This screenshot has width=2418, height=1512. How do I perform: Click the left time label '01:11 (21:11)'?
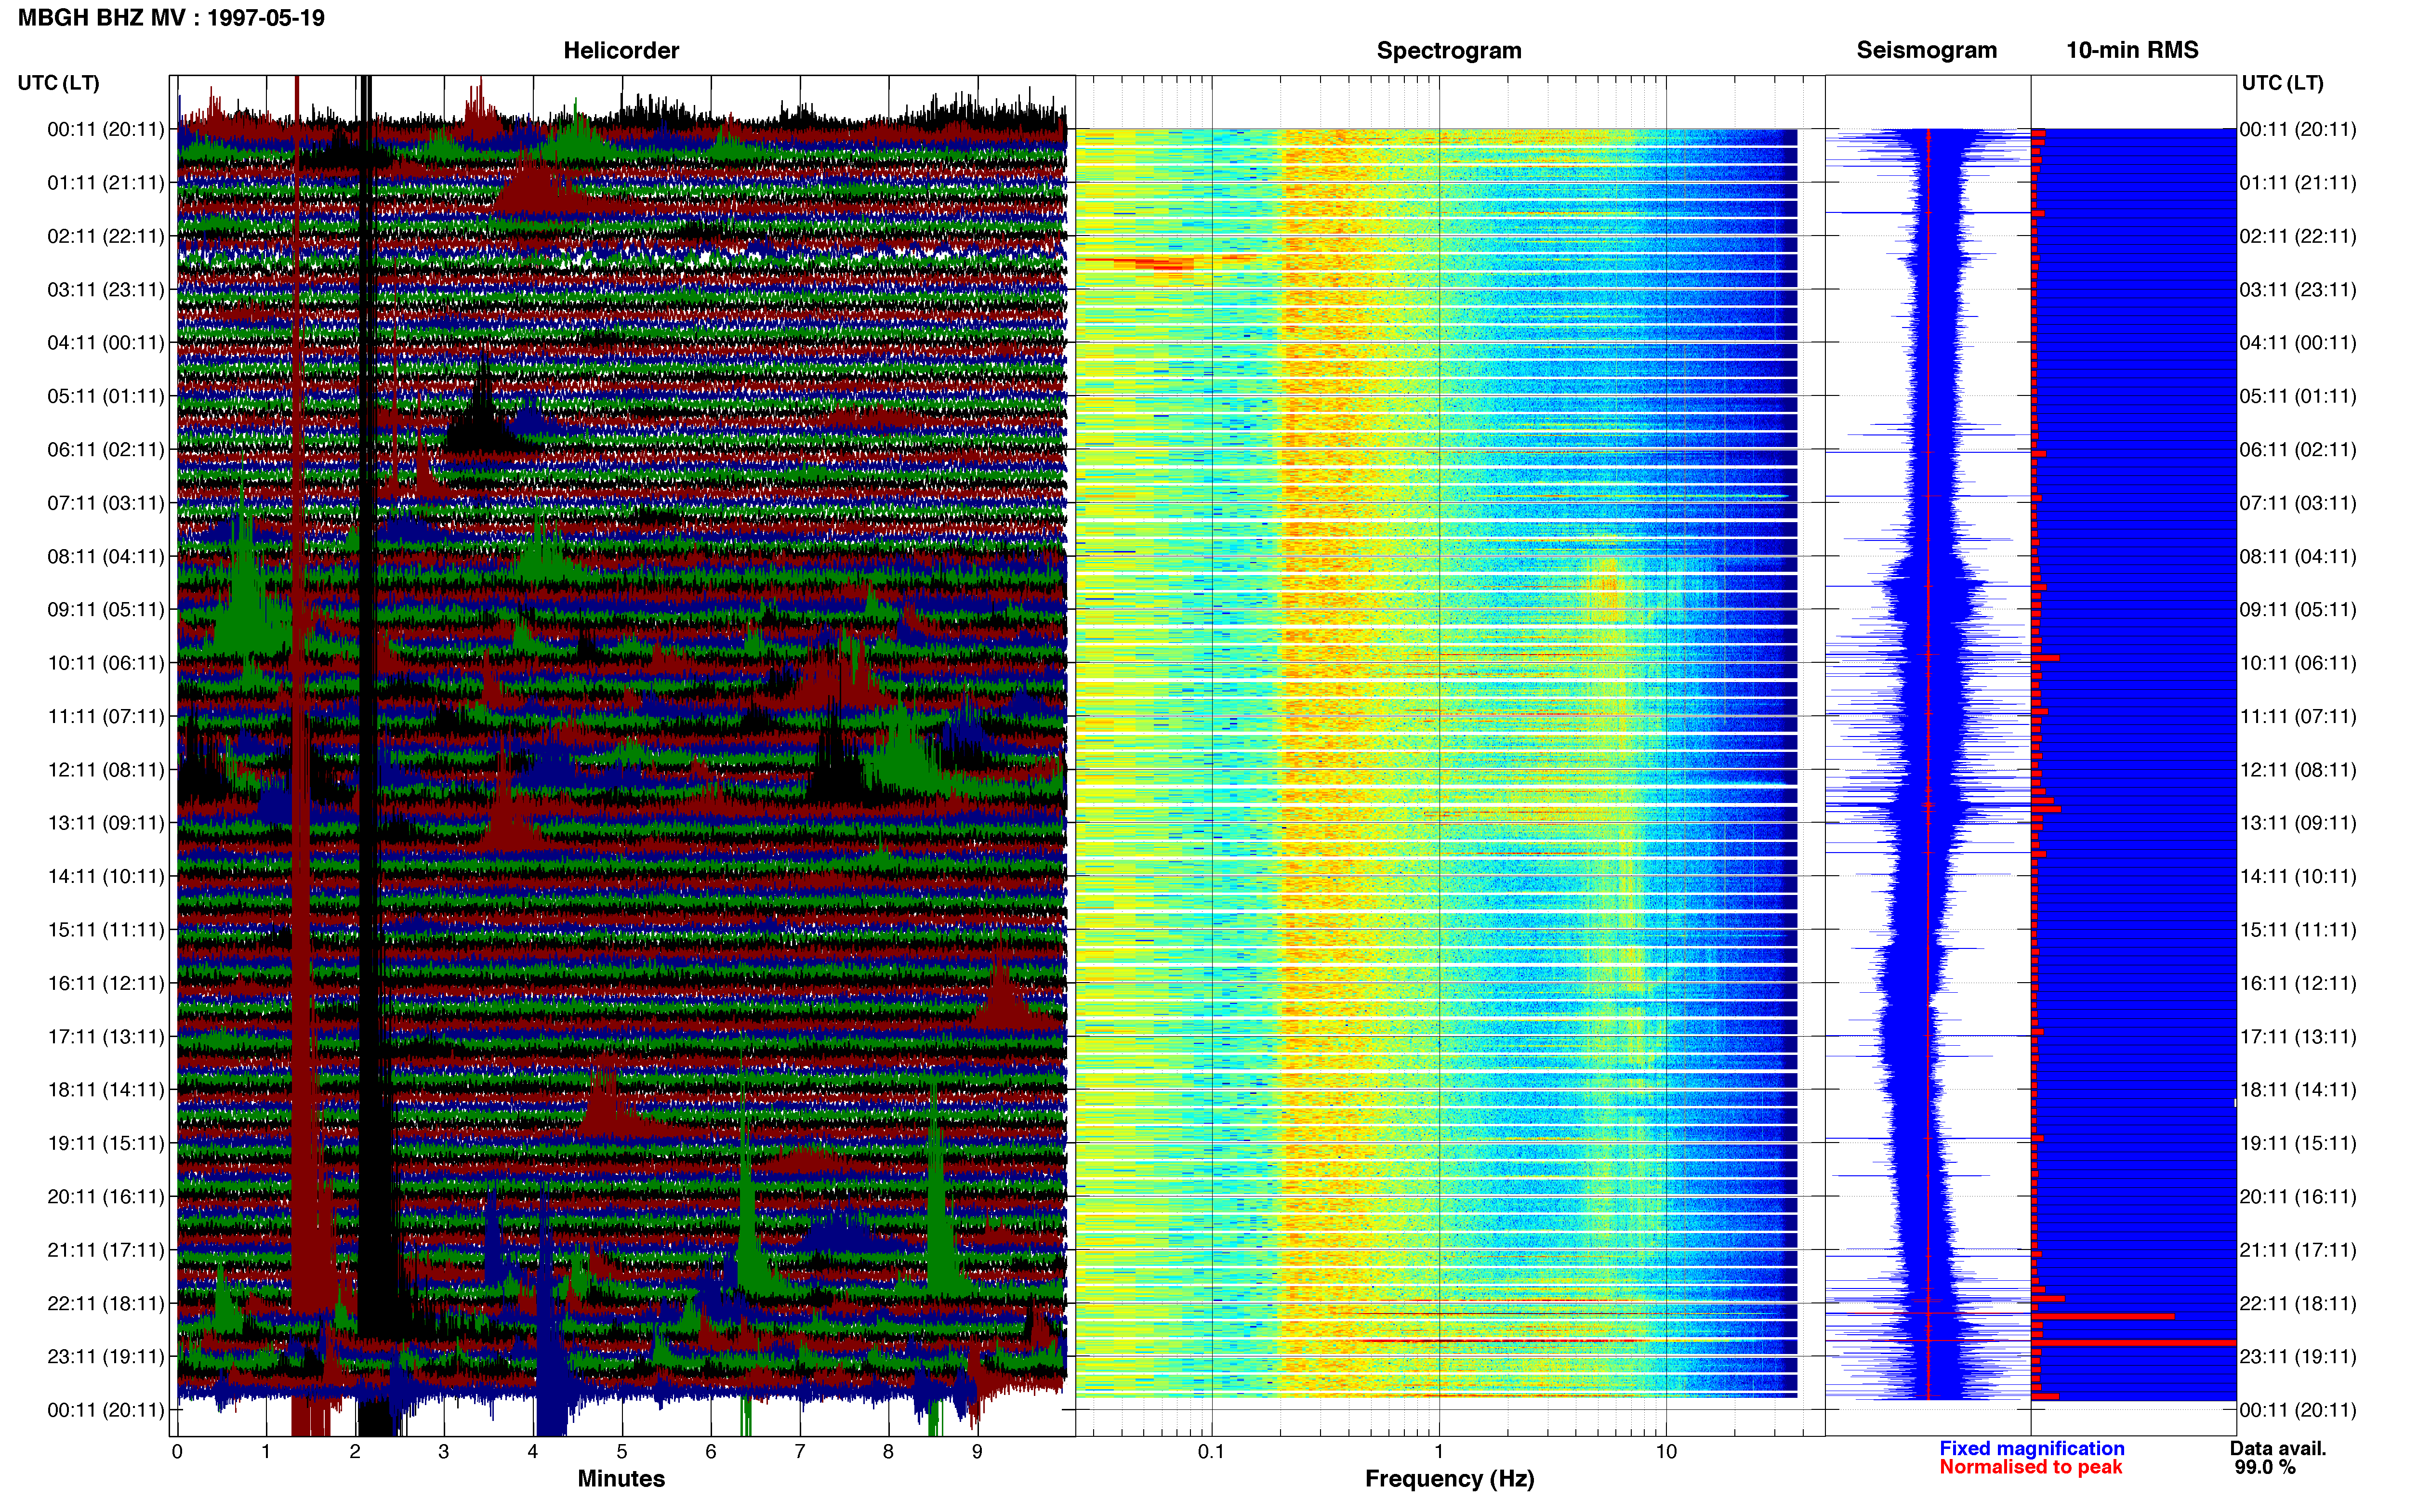click(106, 183)
